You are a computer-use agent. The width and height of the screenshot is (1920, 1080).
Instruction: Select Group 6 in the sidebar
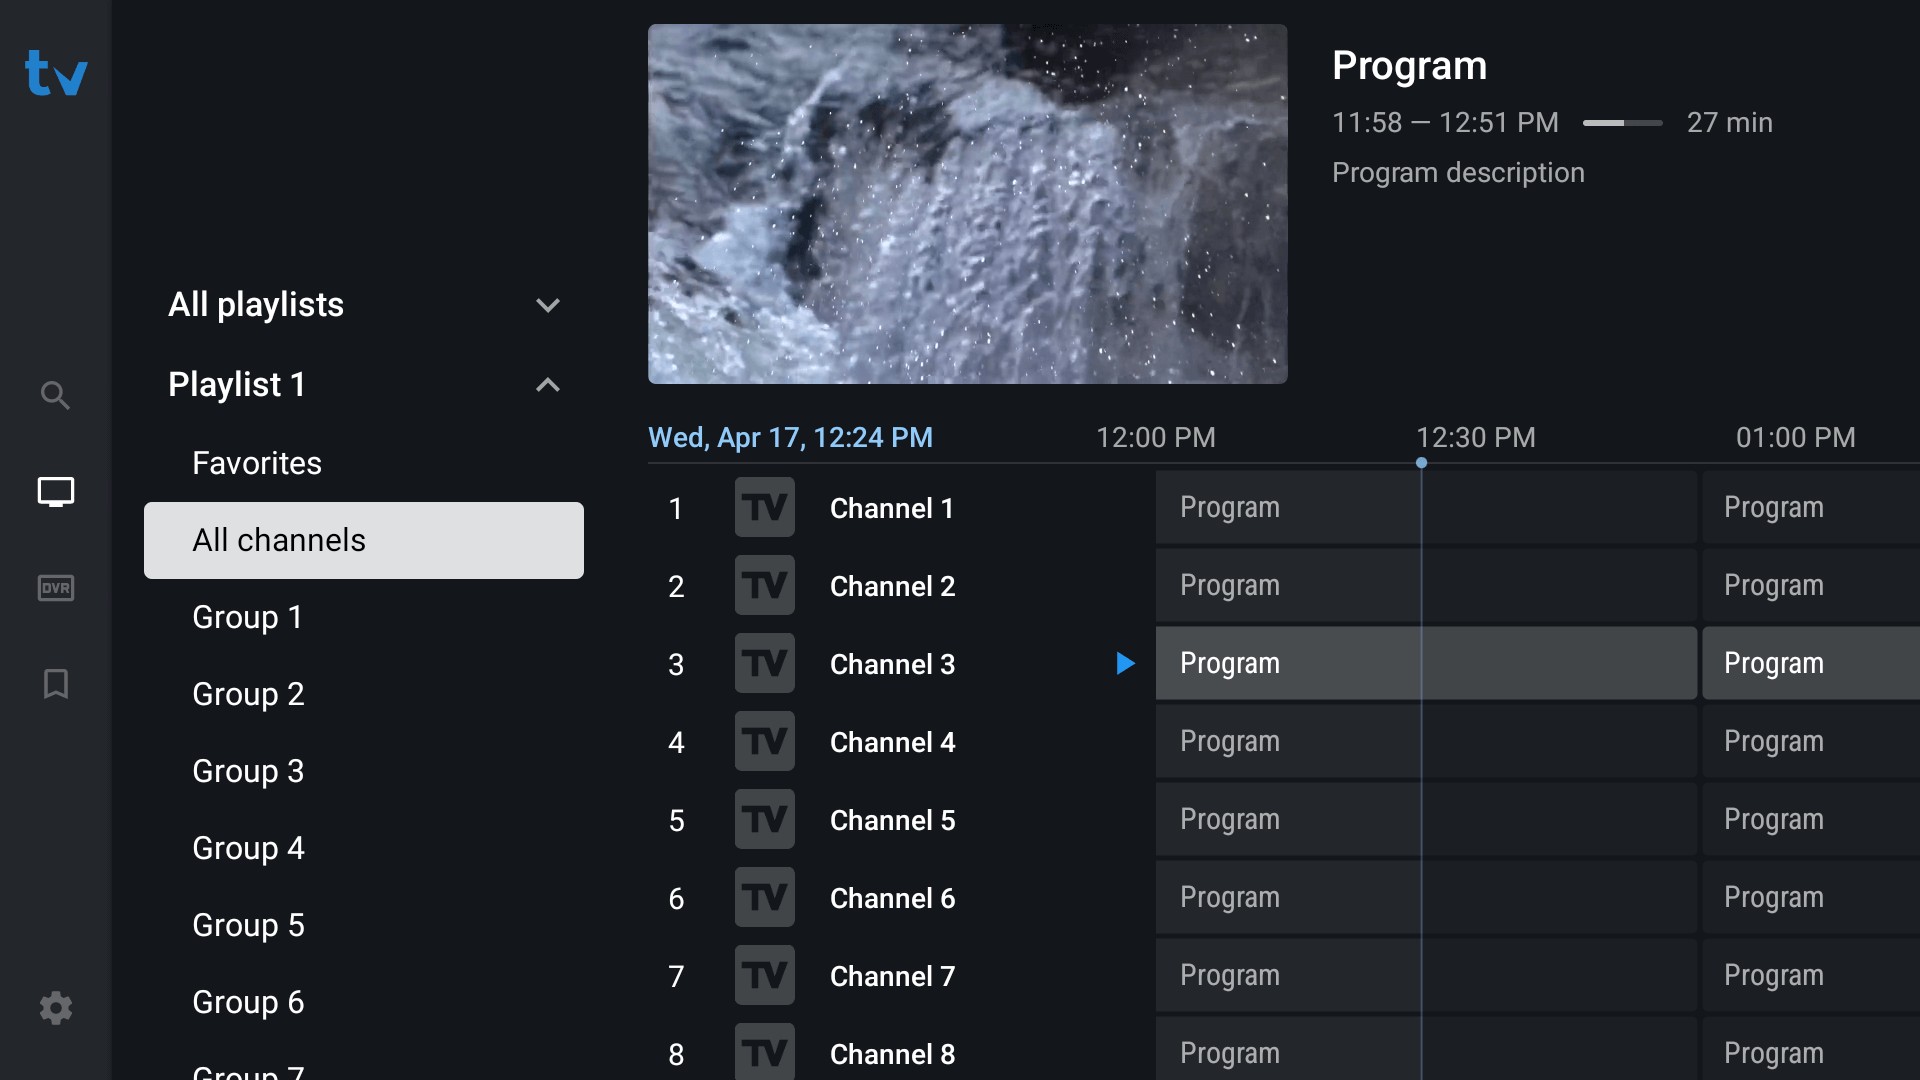pos(248,1001)
